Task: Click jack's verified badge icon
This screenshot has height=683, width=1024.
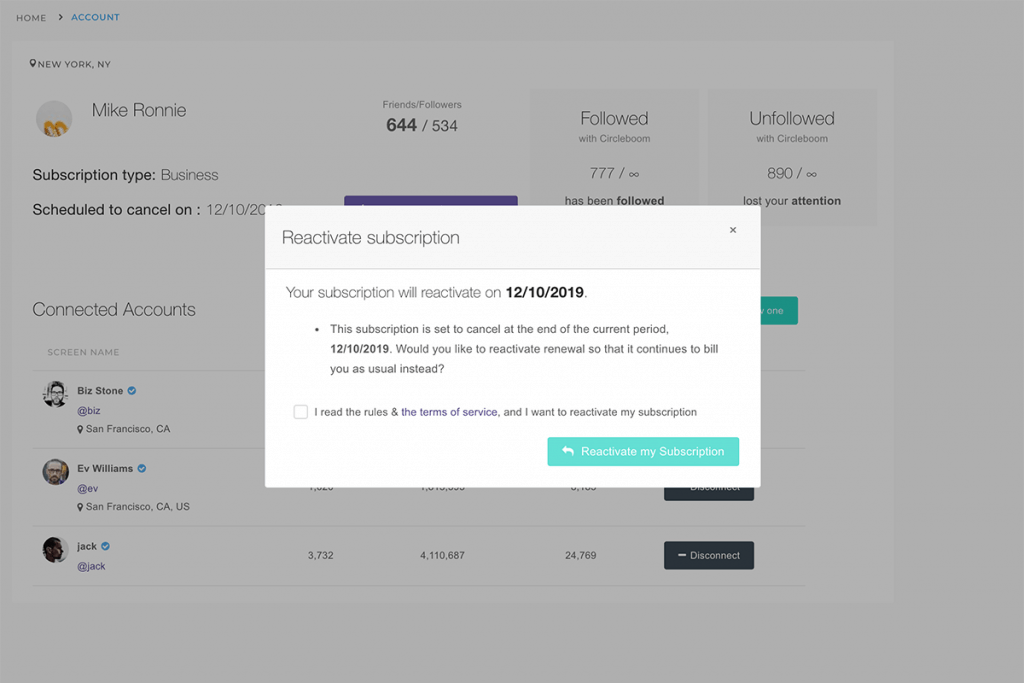Action: (x=105, y=546)
